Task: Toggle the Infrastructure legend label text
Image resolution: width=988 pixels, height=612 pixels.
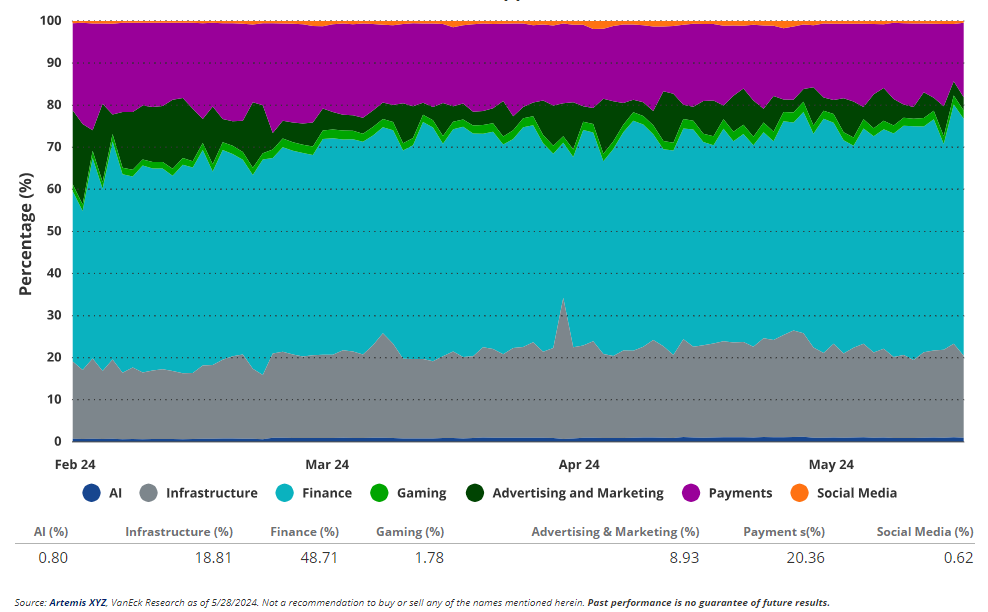Action: [211, 493]
